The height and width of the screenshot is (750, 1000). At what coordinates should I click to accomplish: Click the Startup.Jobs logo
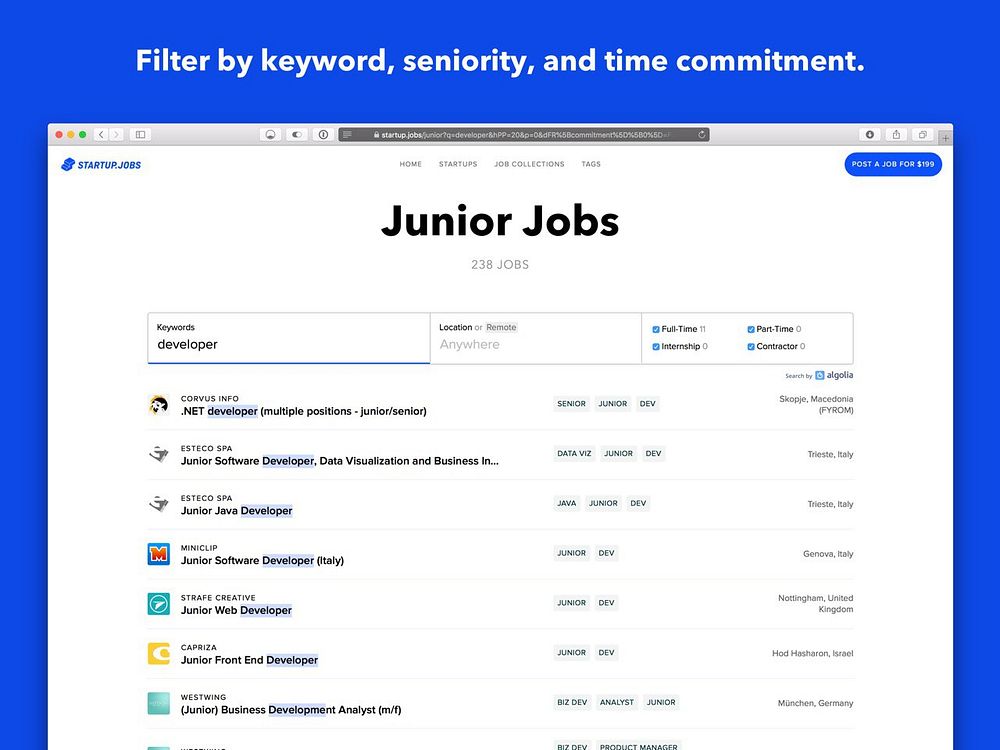pyautogui.click(x=101, y=164)
